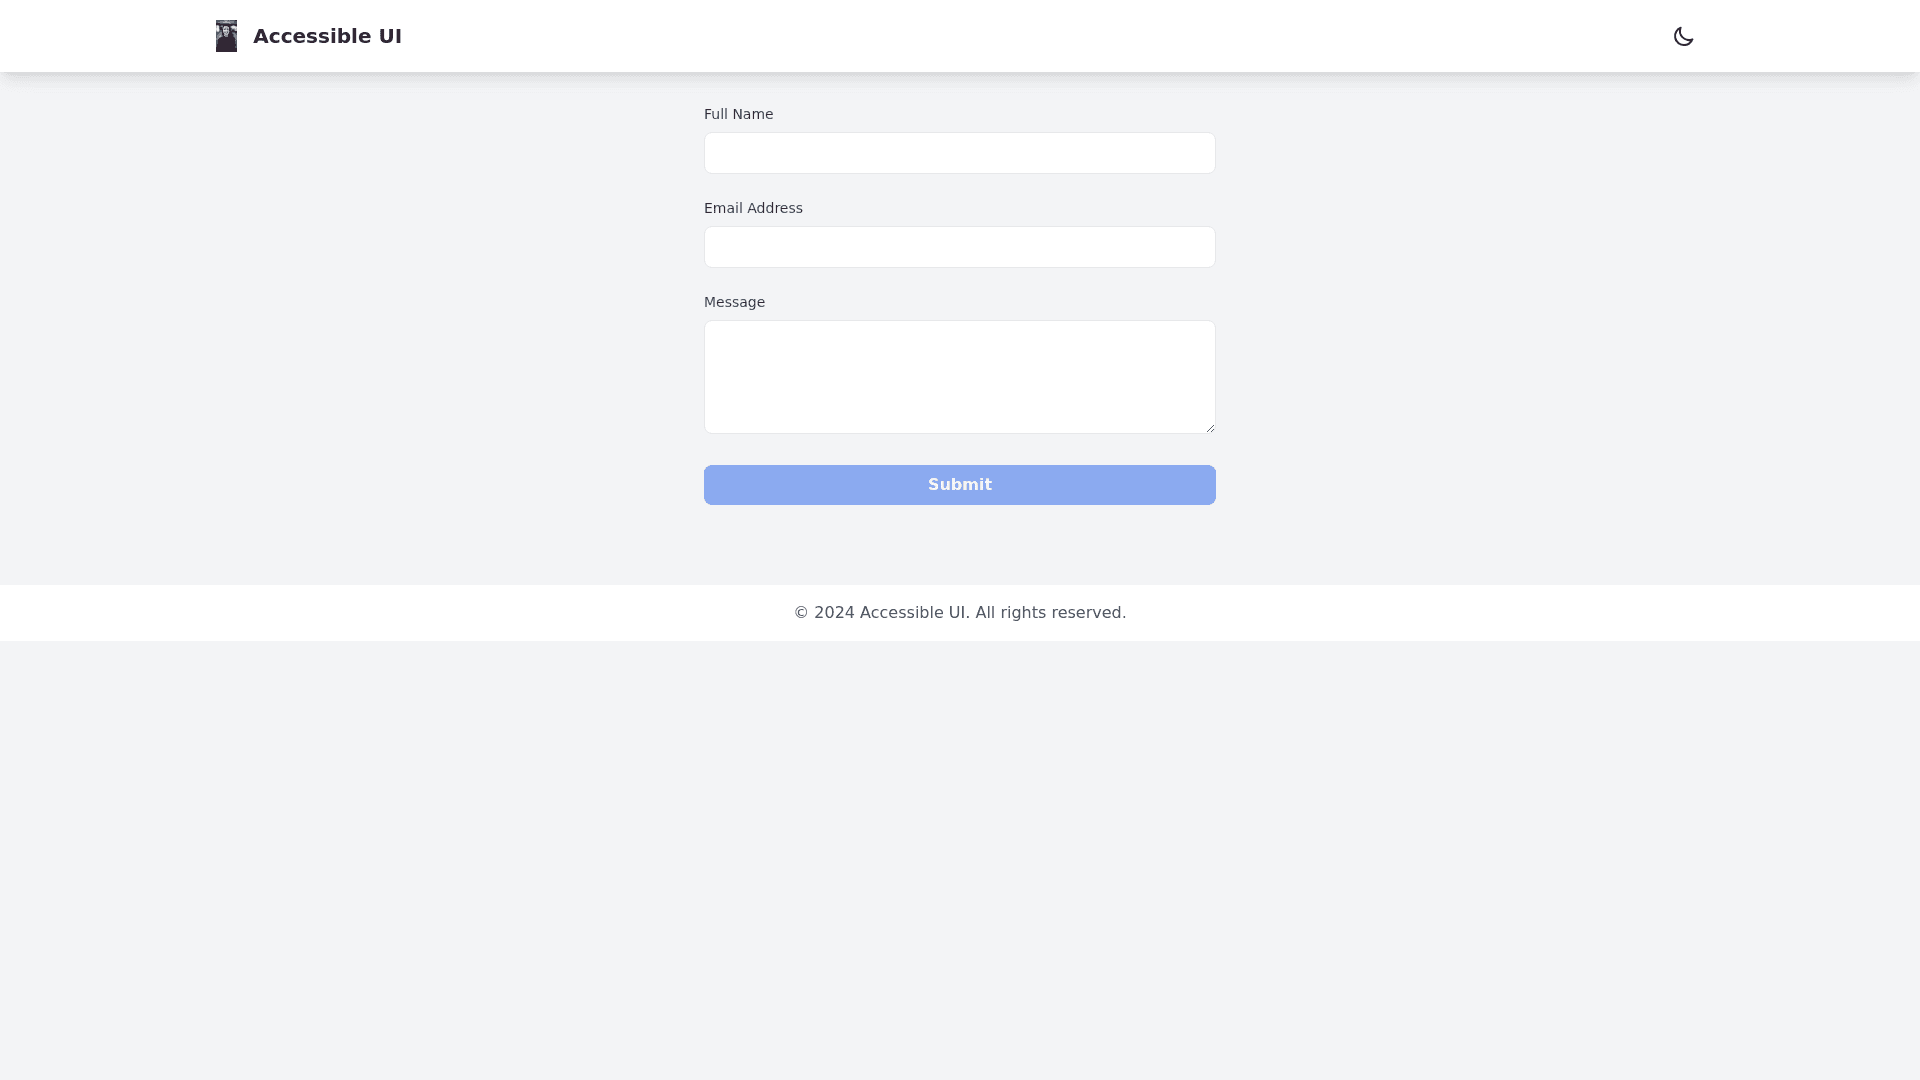Send the form via the blue Submit button
This screenshot has height=1080, width=1920.
pos(959,485)
